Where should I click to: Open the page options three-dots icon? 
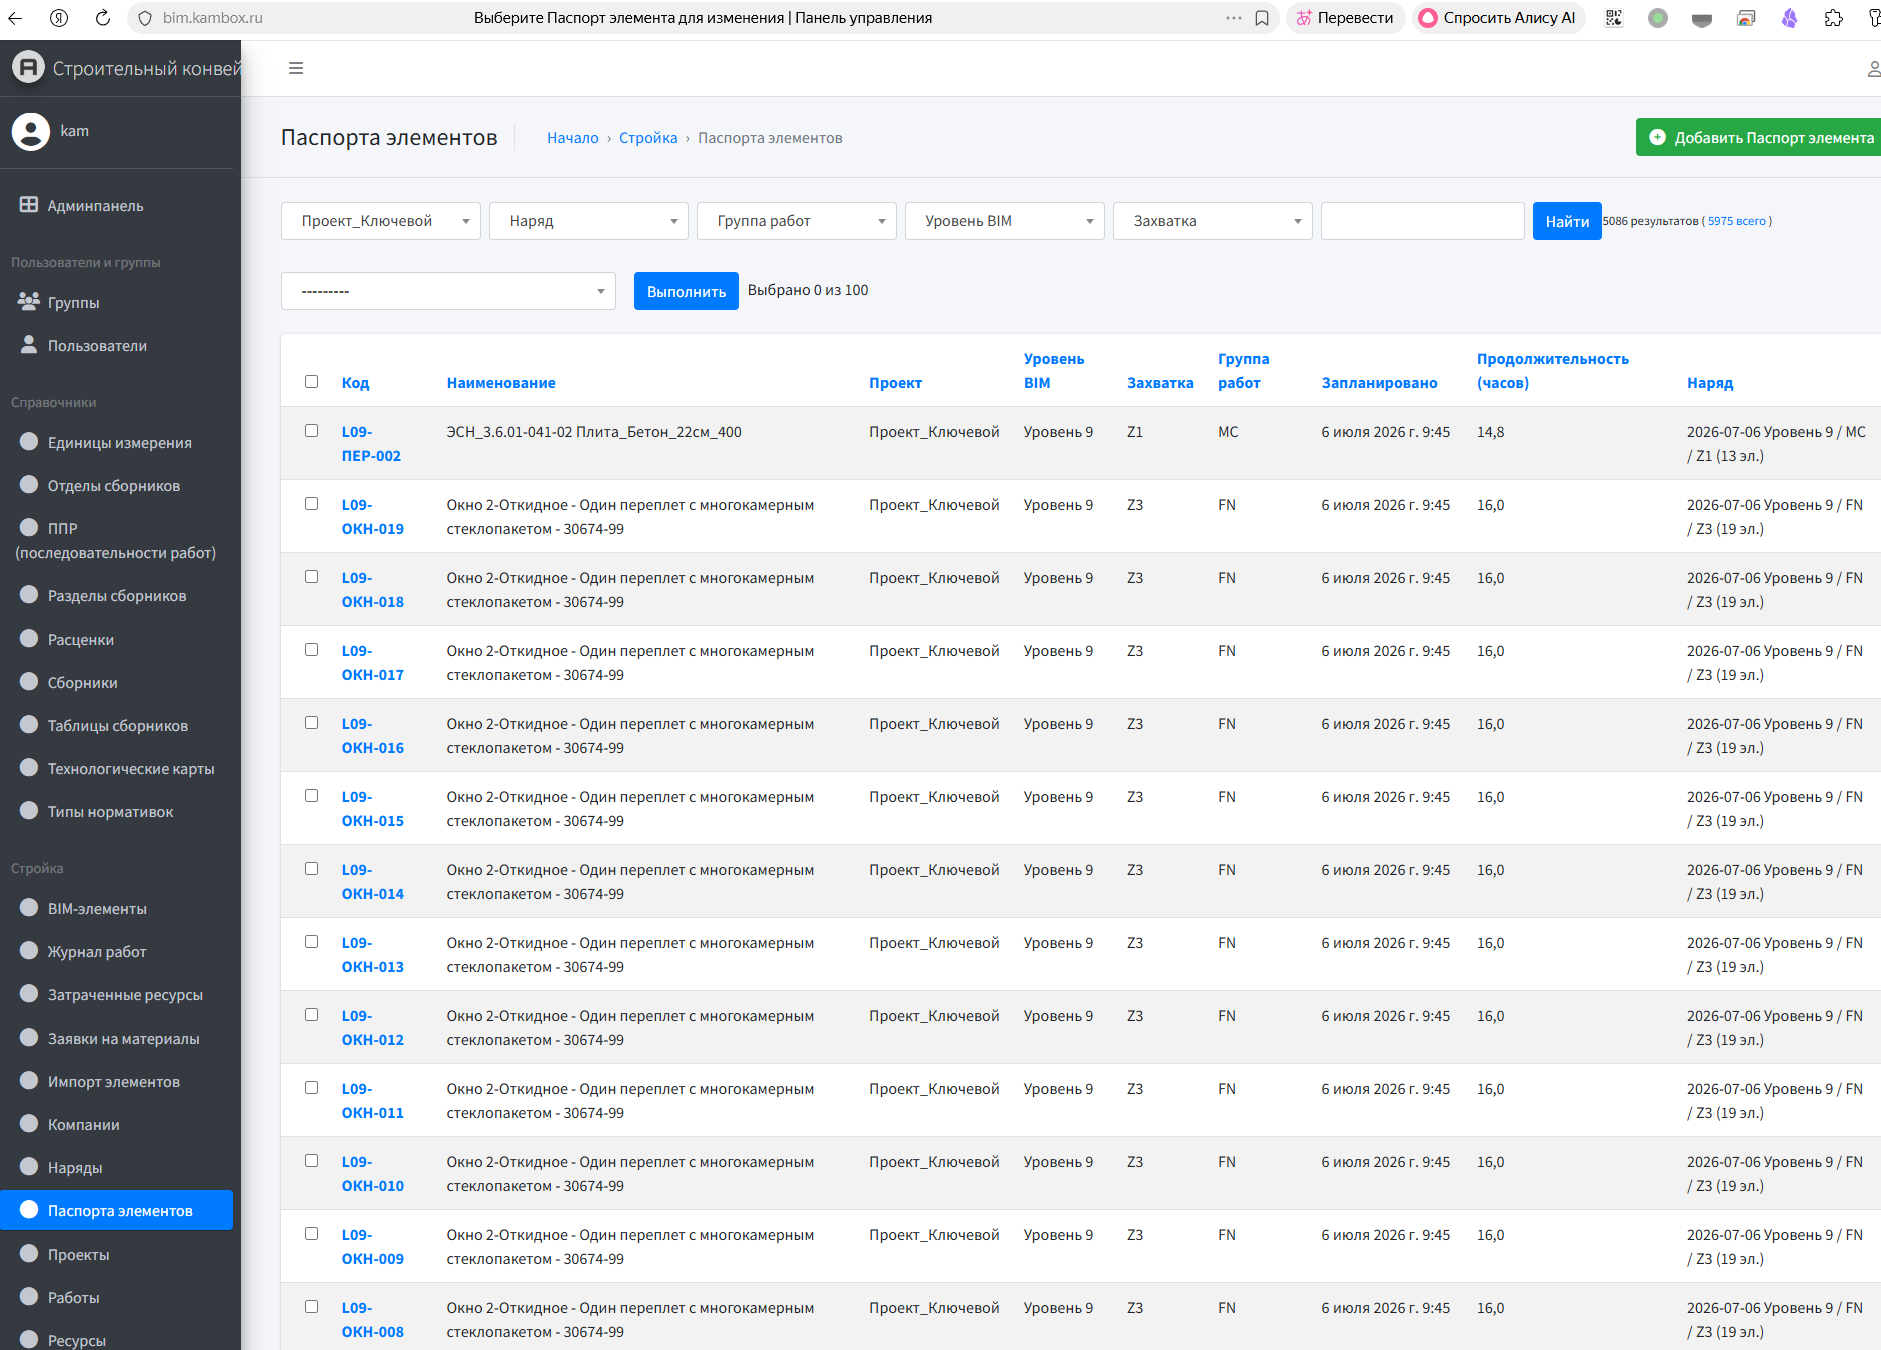click(x=1234, y=18)
